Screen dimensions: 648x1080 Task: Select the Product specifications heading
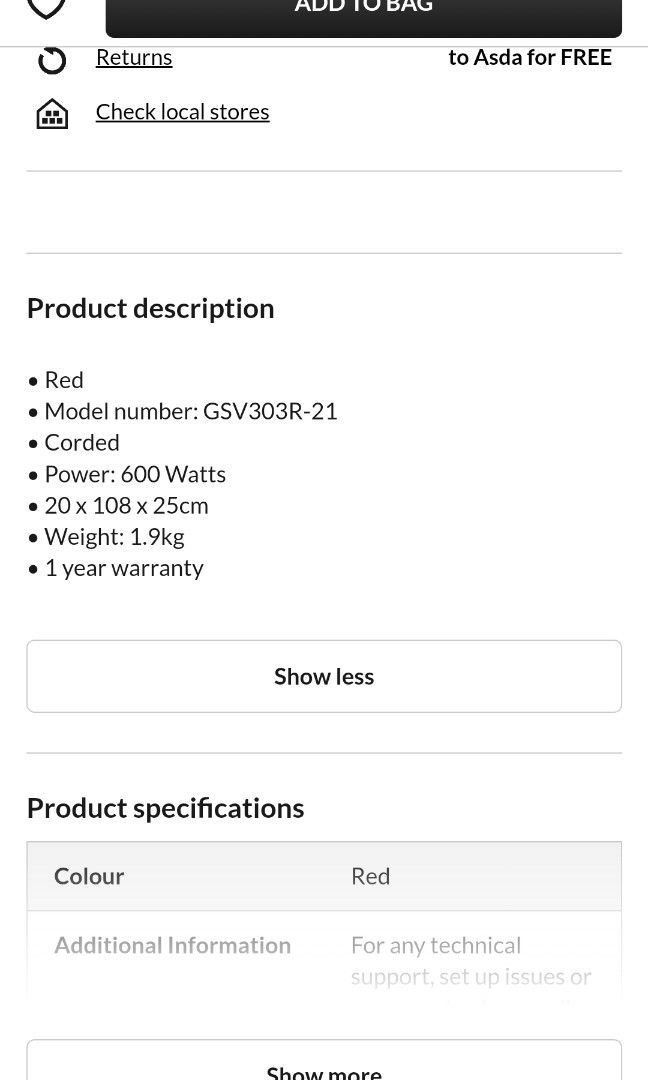(x=165, y=807)
